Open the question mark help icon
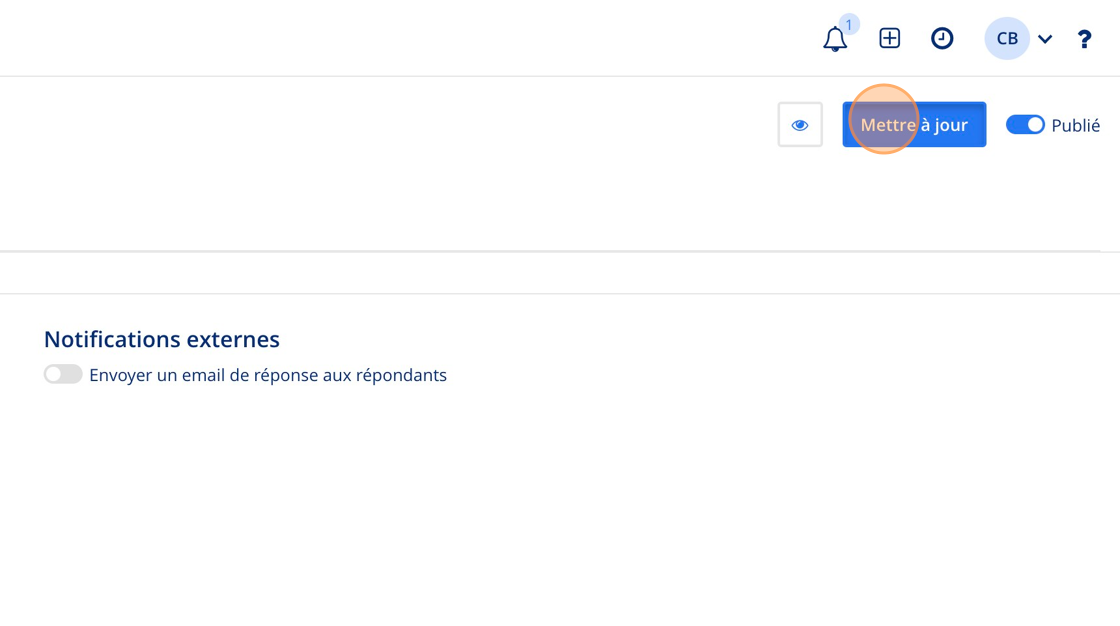 1084,39
